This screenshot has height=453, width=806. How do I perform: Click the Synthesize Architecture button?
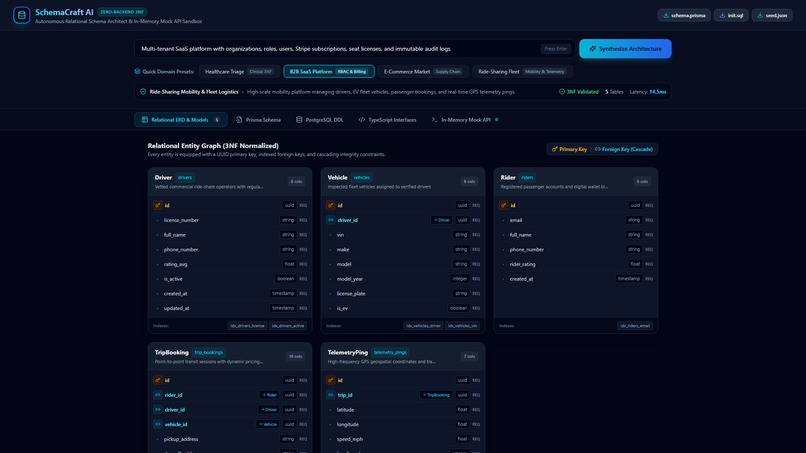pyautogui.click(x=625, y=49)
